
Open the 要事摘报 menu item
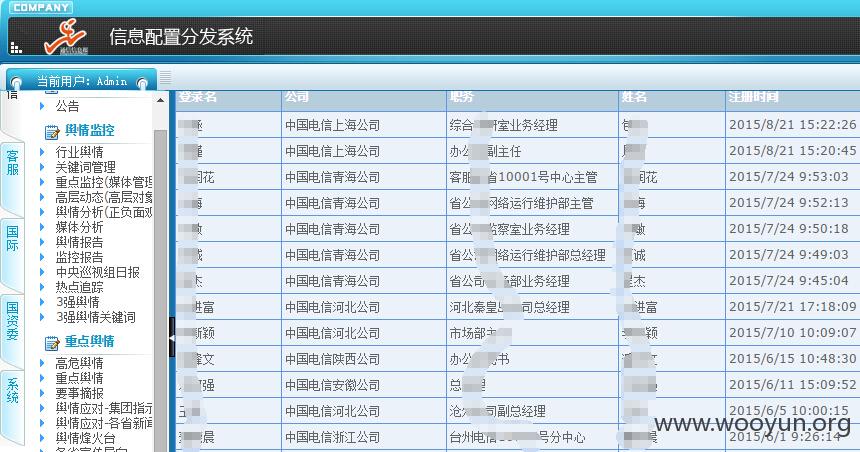tap(80, 393)
